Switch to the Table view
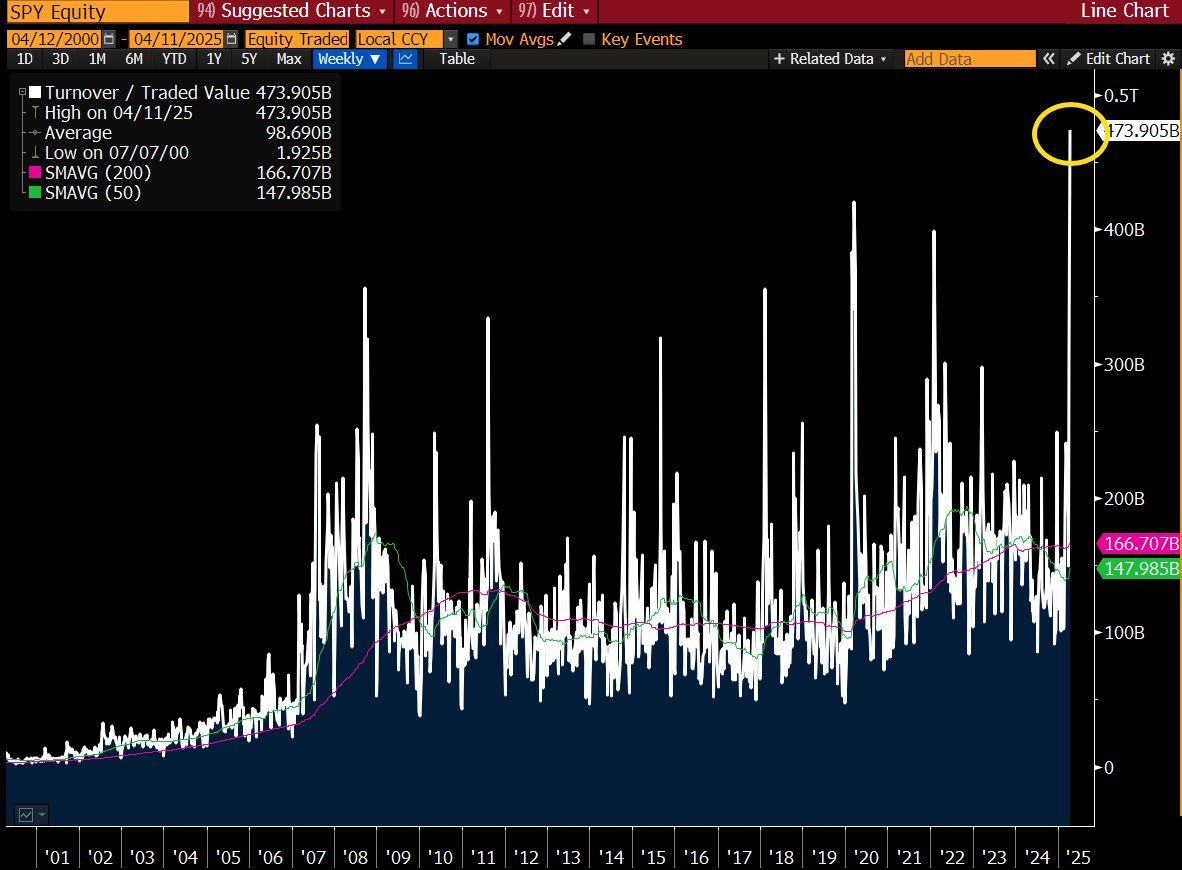The height and width of the screenshot is (870, 1182). pos(457,59)
